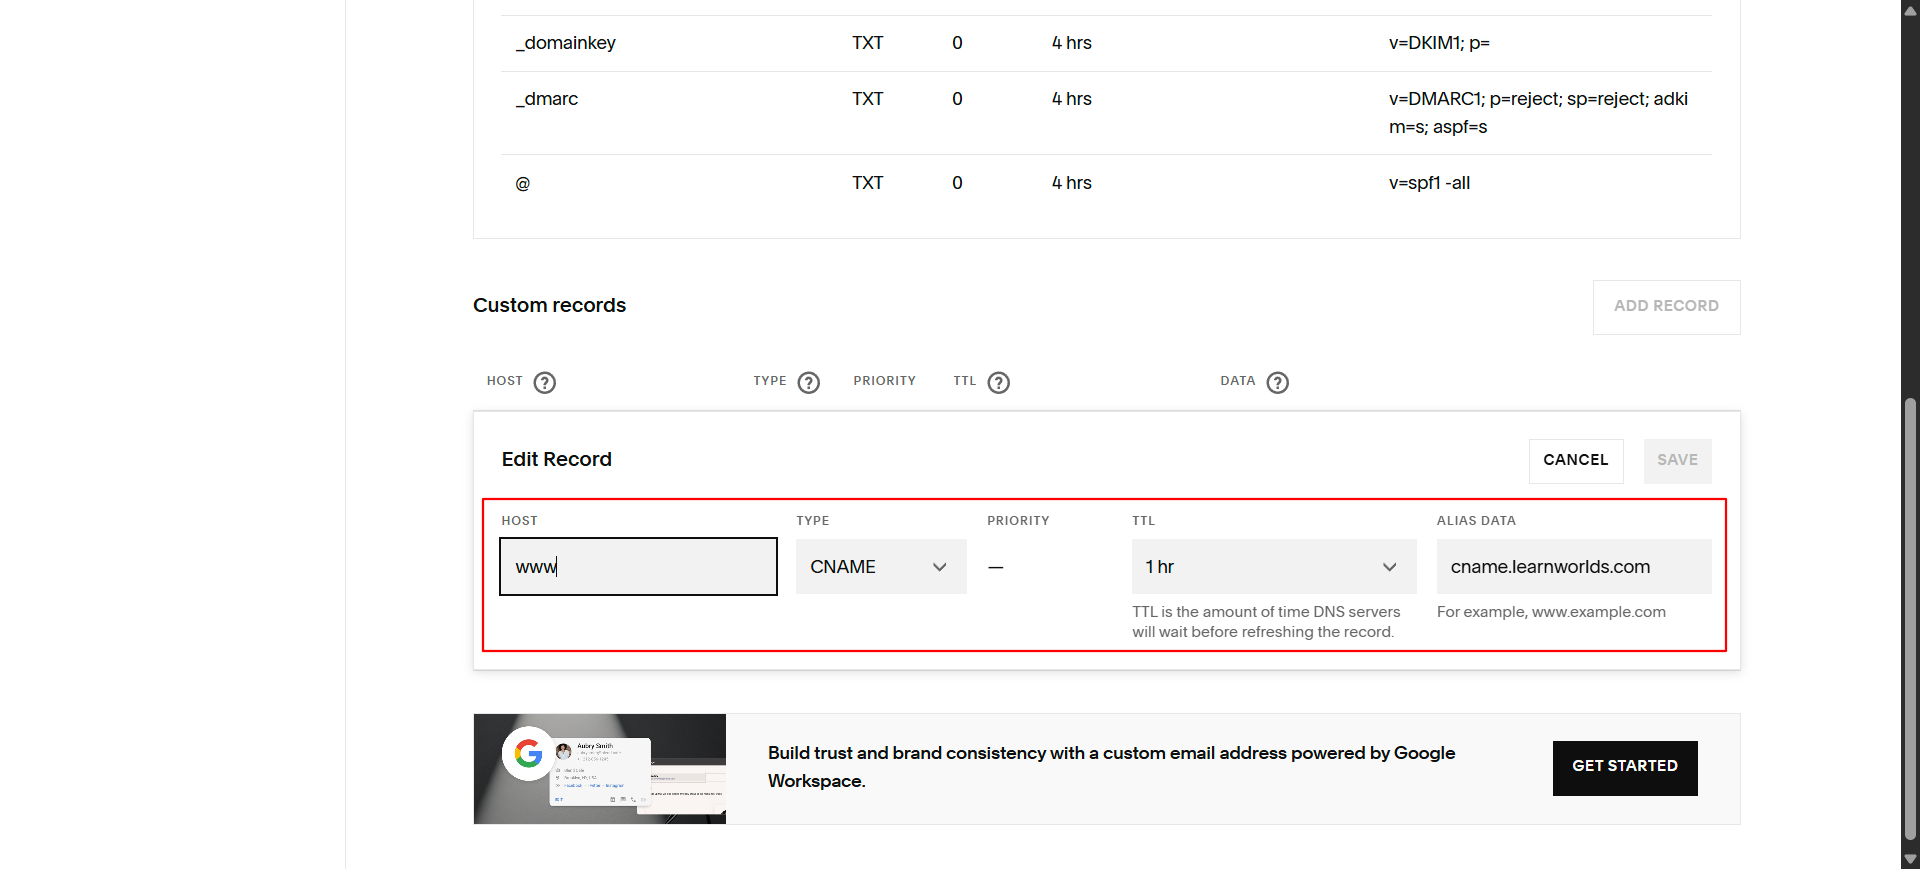1920x869 pixels.
Task: Cancel editing the record
Action: 1576,460
